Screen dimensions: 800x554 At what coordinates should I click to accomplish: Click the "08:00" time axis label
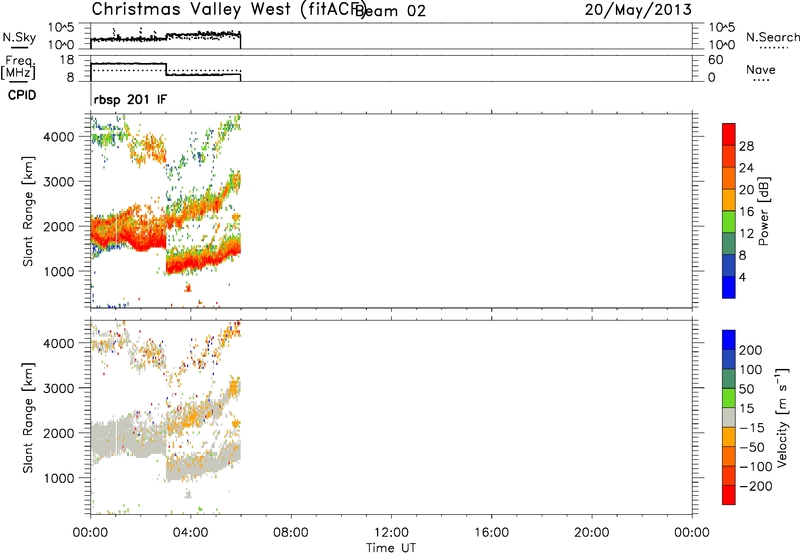coord(290,533)
